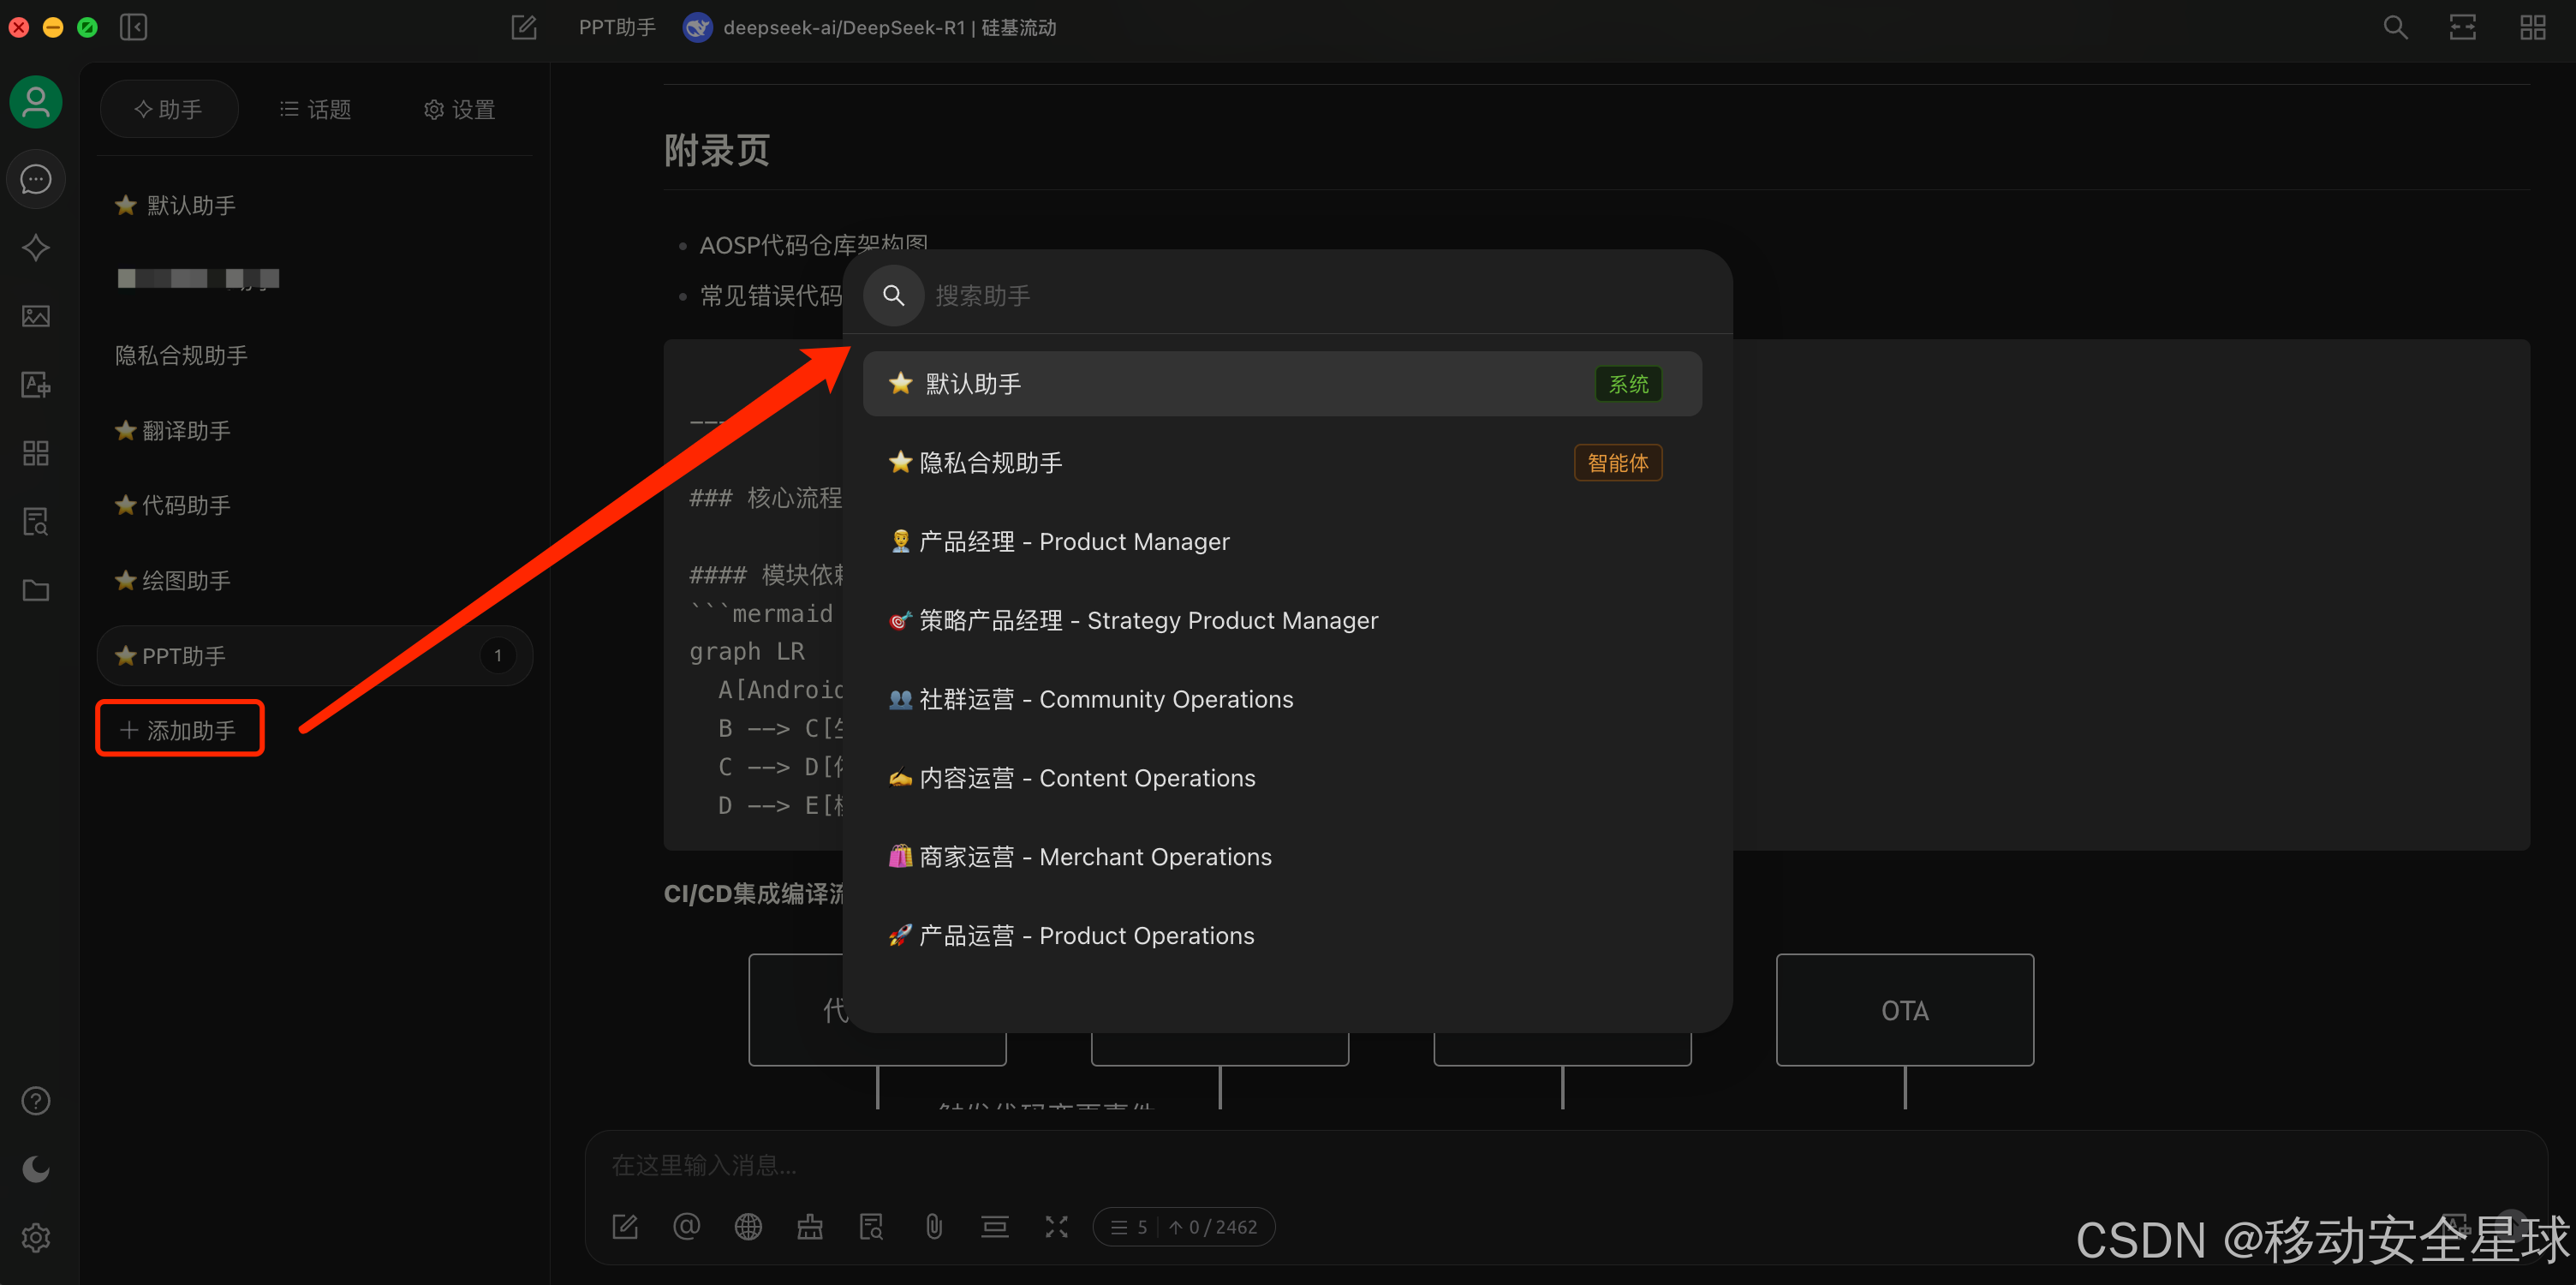The height and width of the screenshot is (1285, 2576).
Task: Open the mini apps grid icon in the sidebar
Action: coord(36,453)
